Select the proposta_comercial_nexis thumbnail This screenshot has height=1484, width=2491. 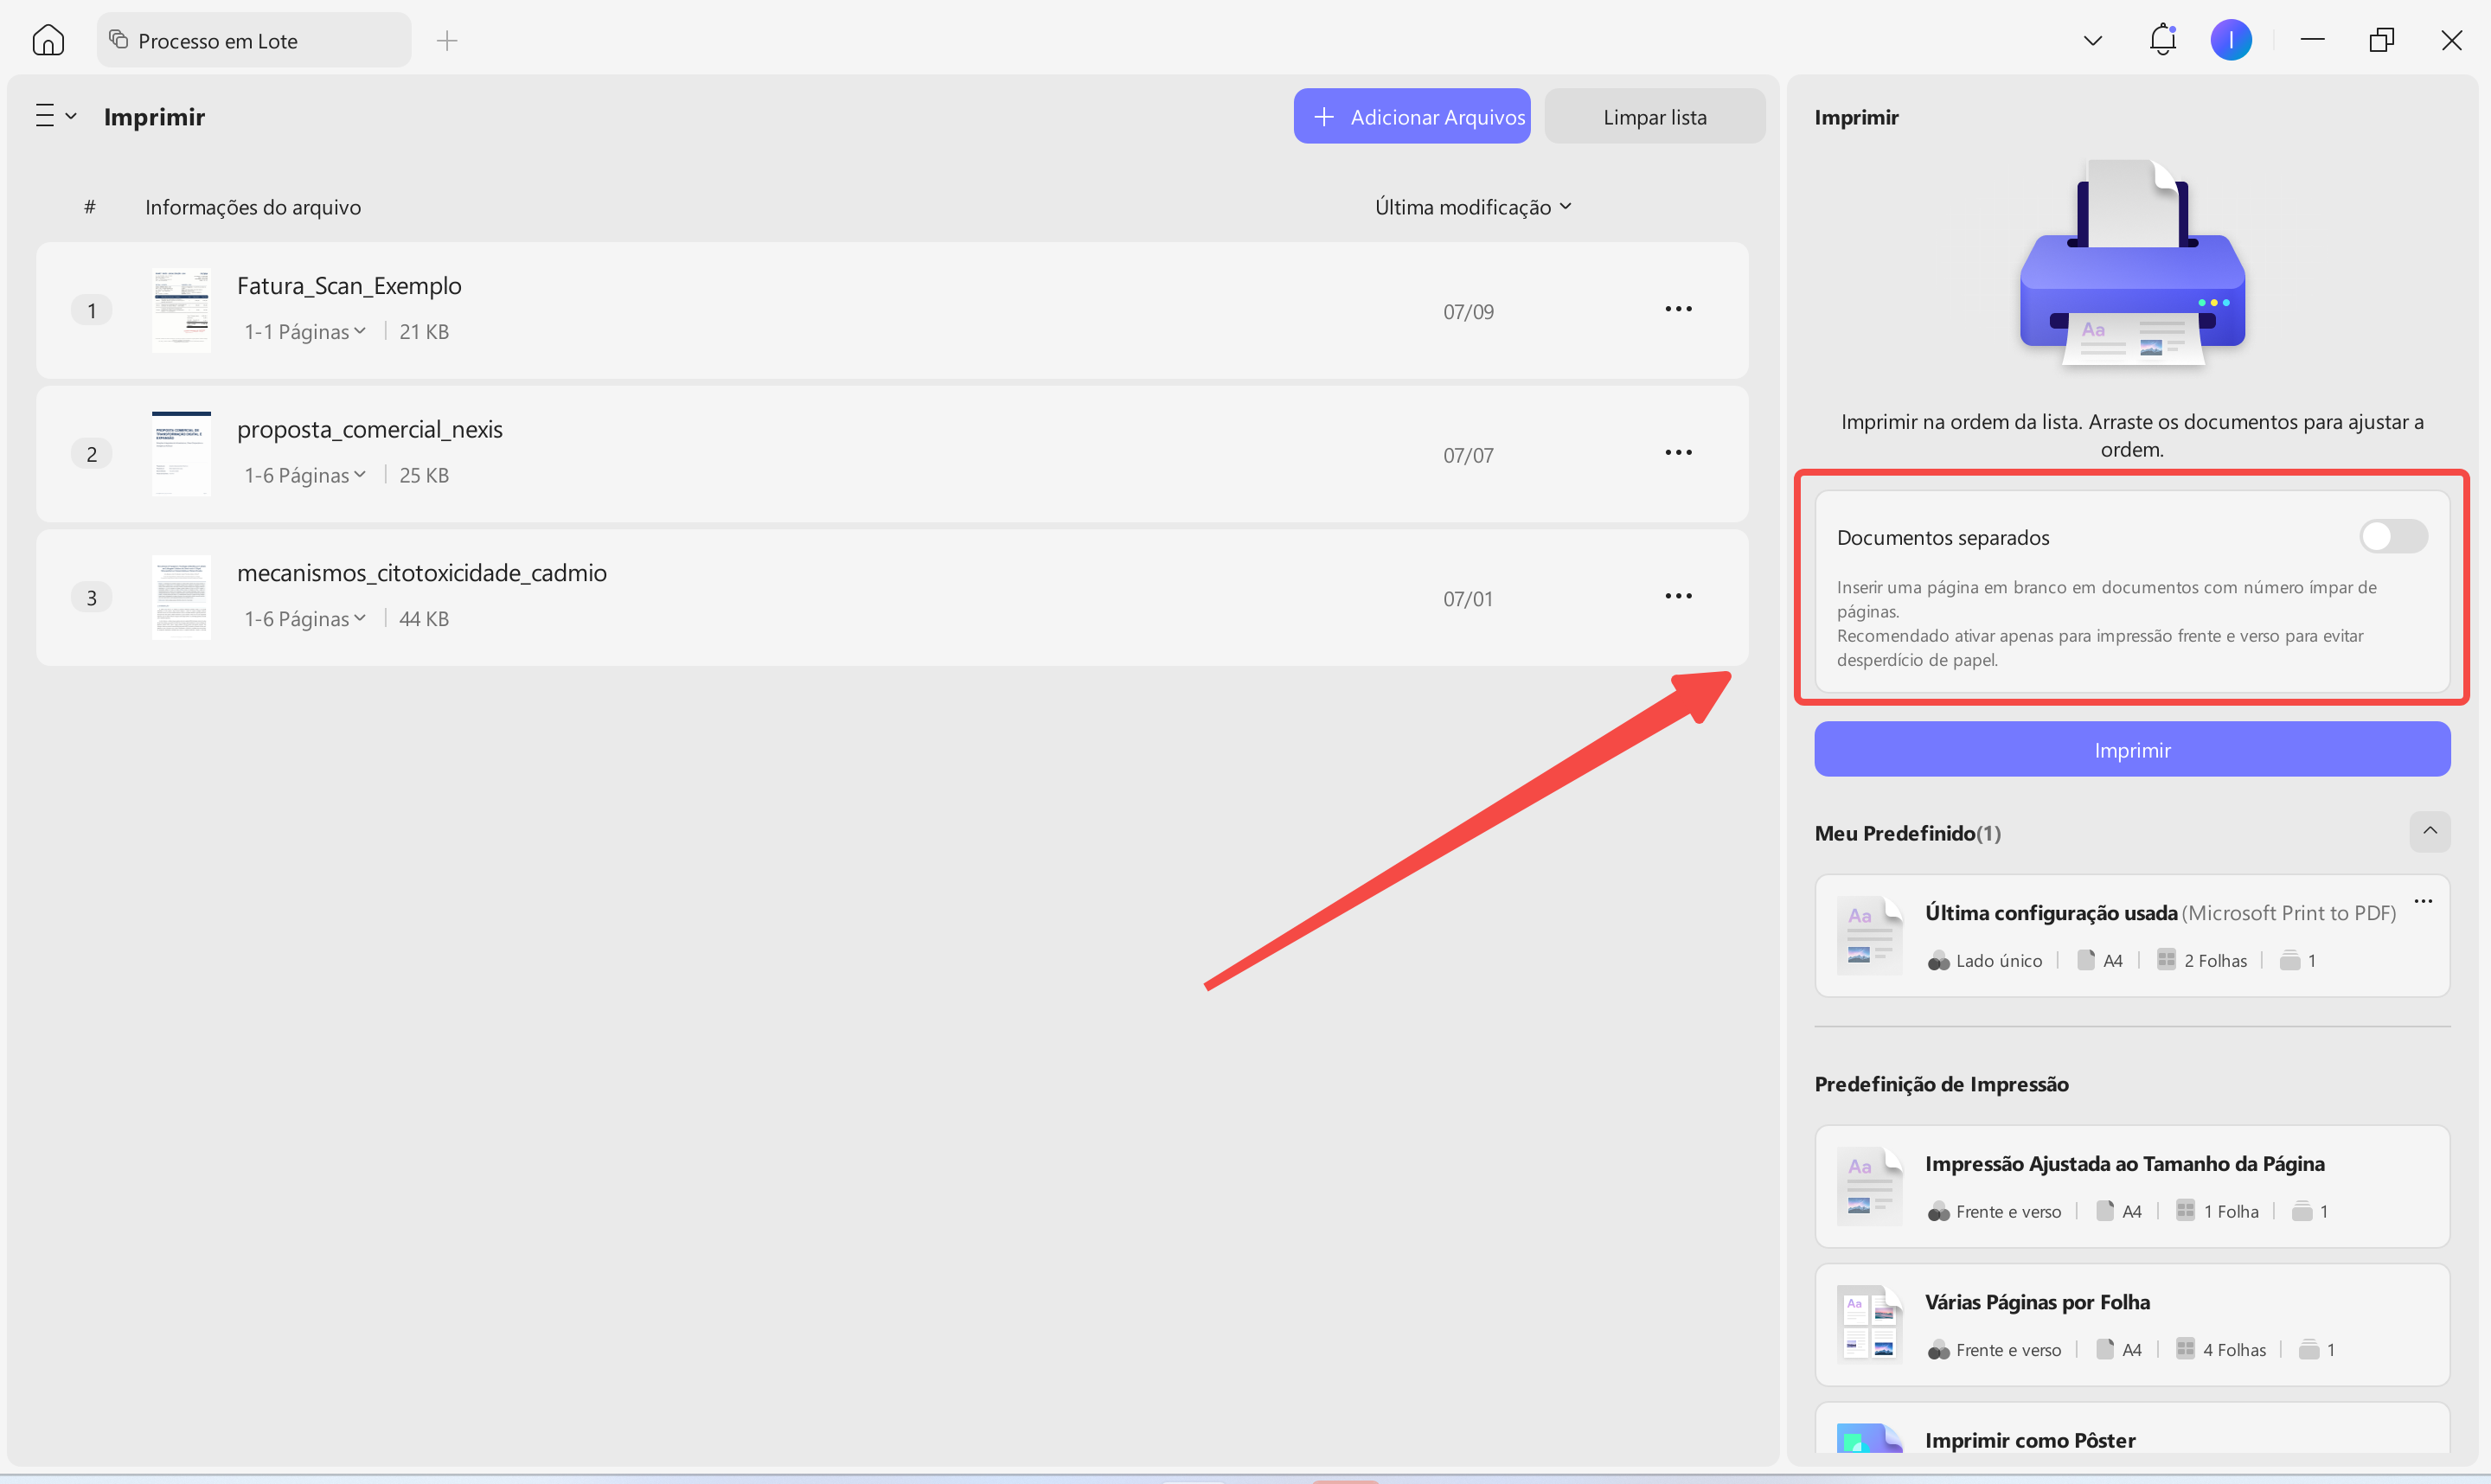181,453
